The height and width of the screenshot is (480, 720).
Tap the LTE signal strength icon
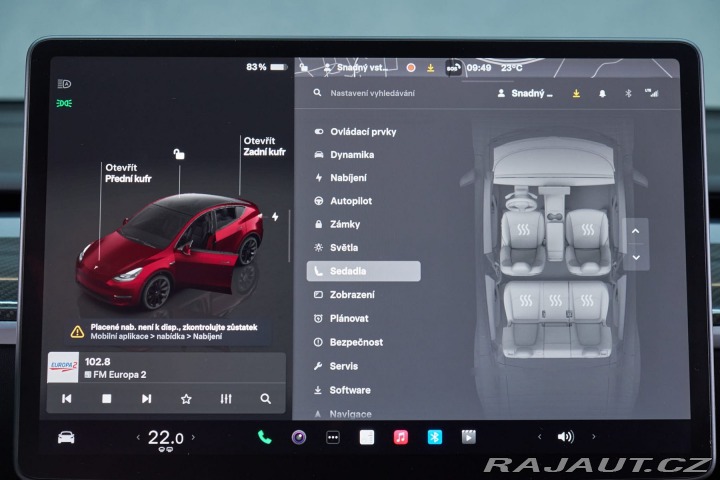point(652,93)
